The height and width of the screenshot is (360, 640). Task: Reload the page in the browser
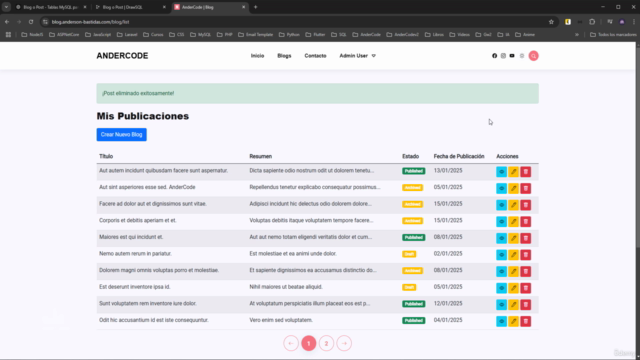(31, 22)
